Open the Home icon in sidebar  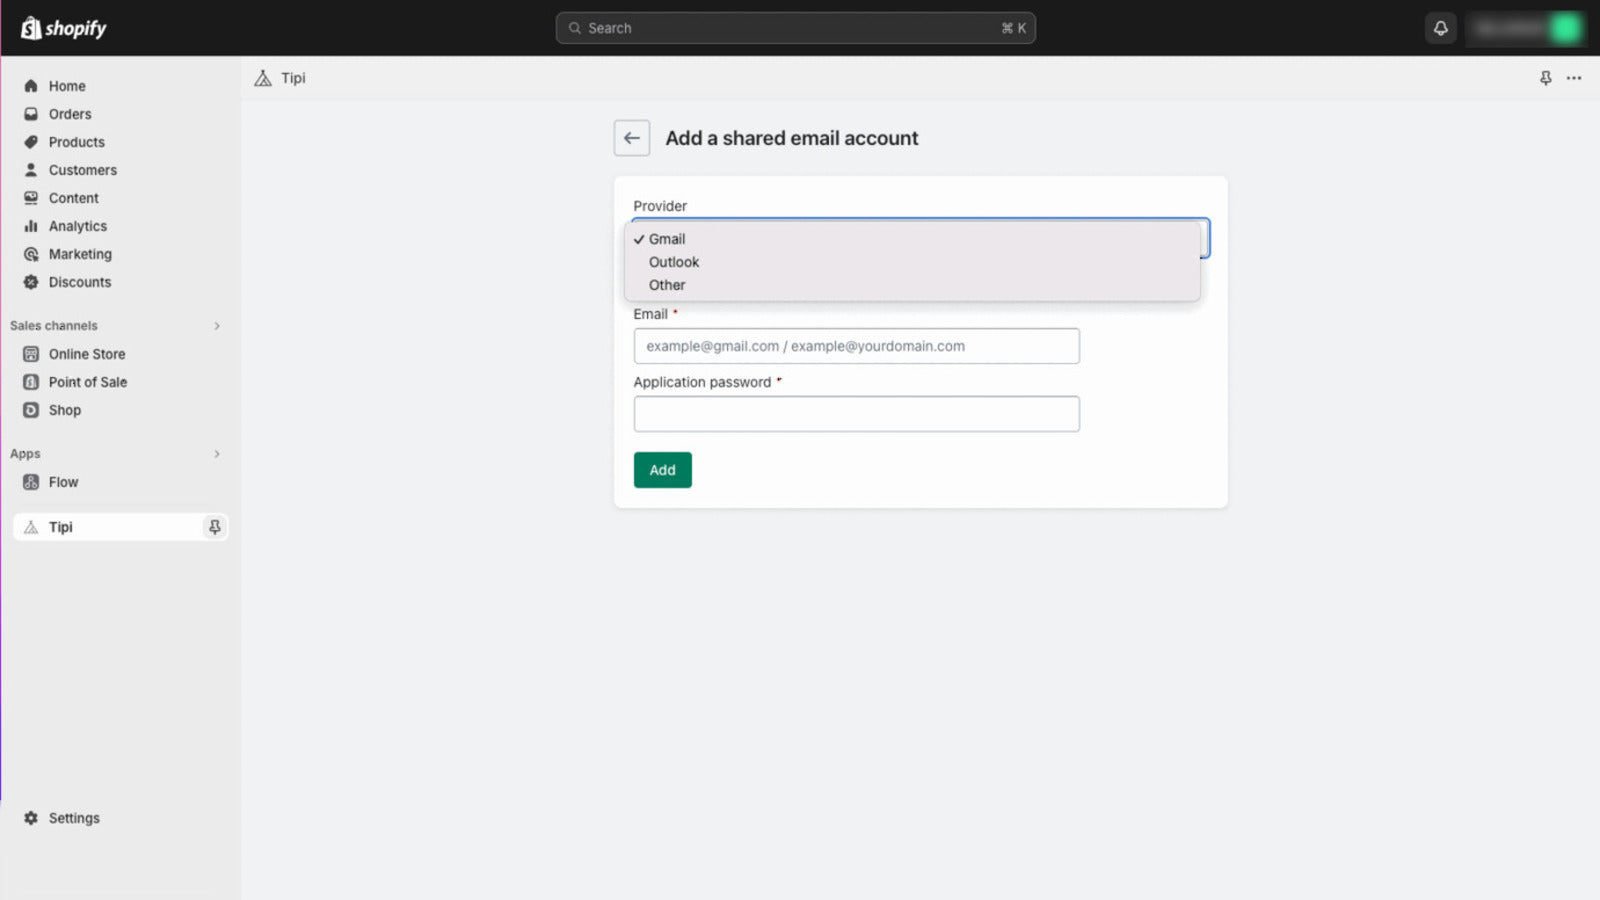31,86
